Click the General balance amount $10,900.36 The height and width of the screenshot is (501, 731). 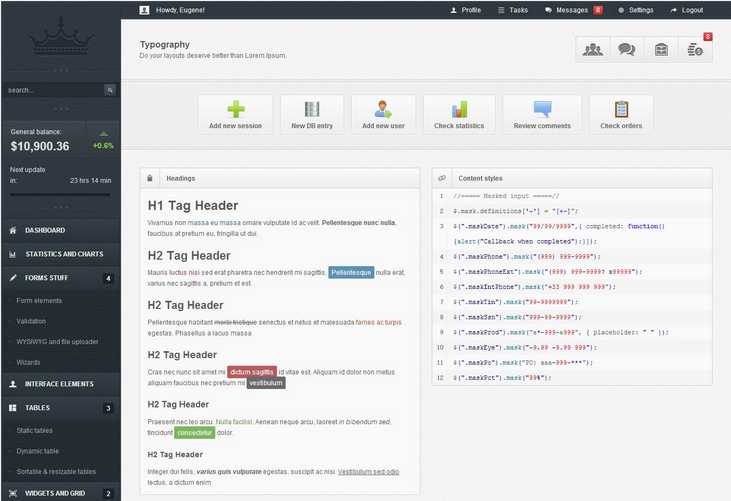pos(40,146)
